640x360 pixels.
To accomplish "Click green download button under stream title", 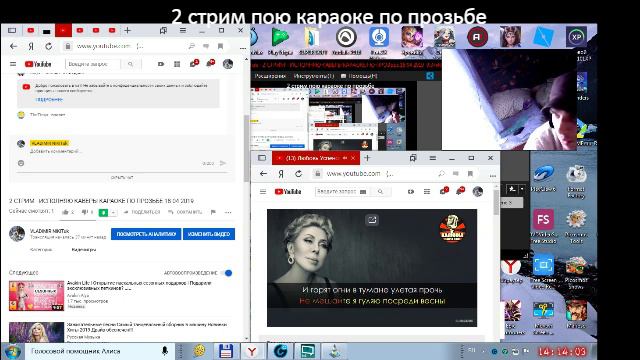I will coord(104,212).
